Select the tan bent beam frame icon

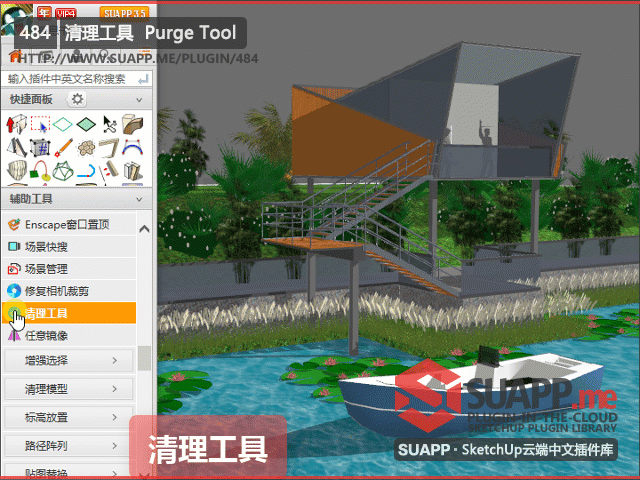(109, 148)
